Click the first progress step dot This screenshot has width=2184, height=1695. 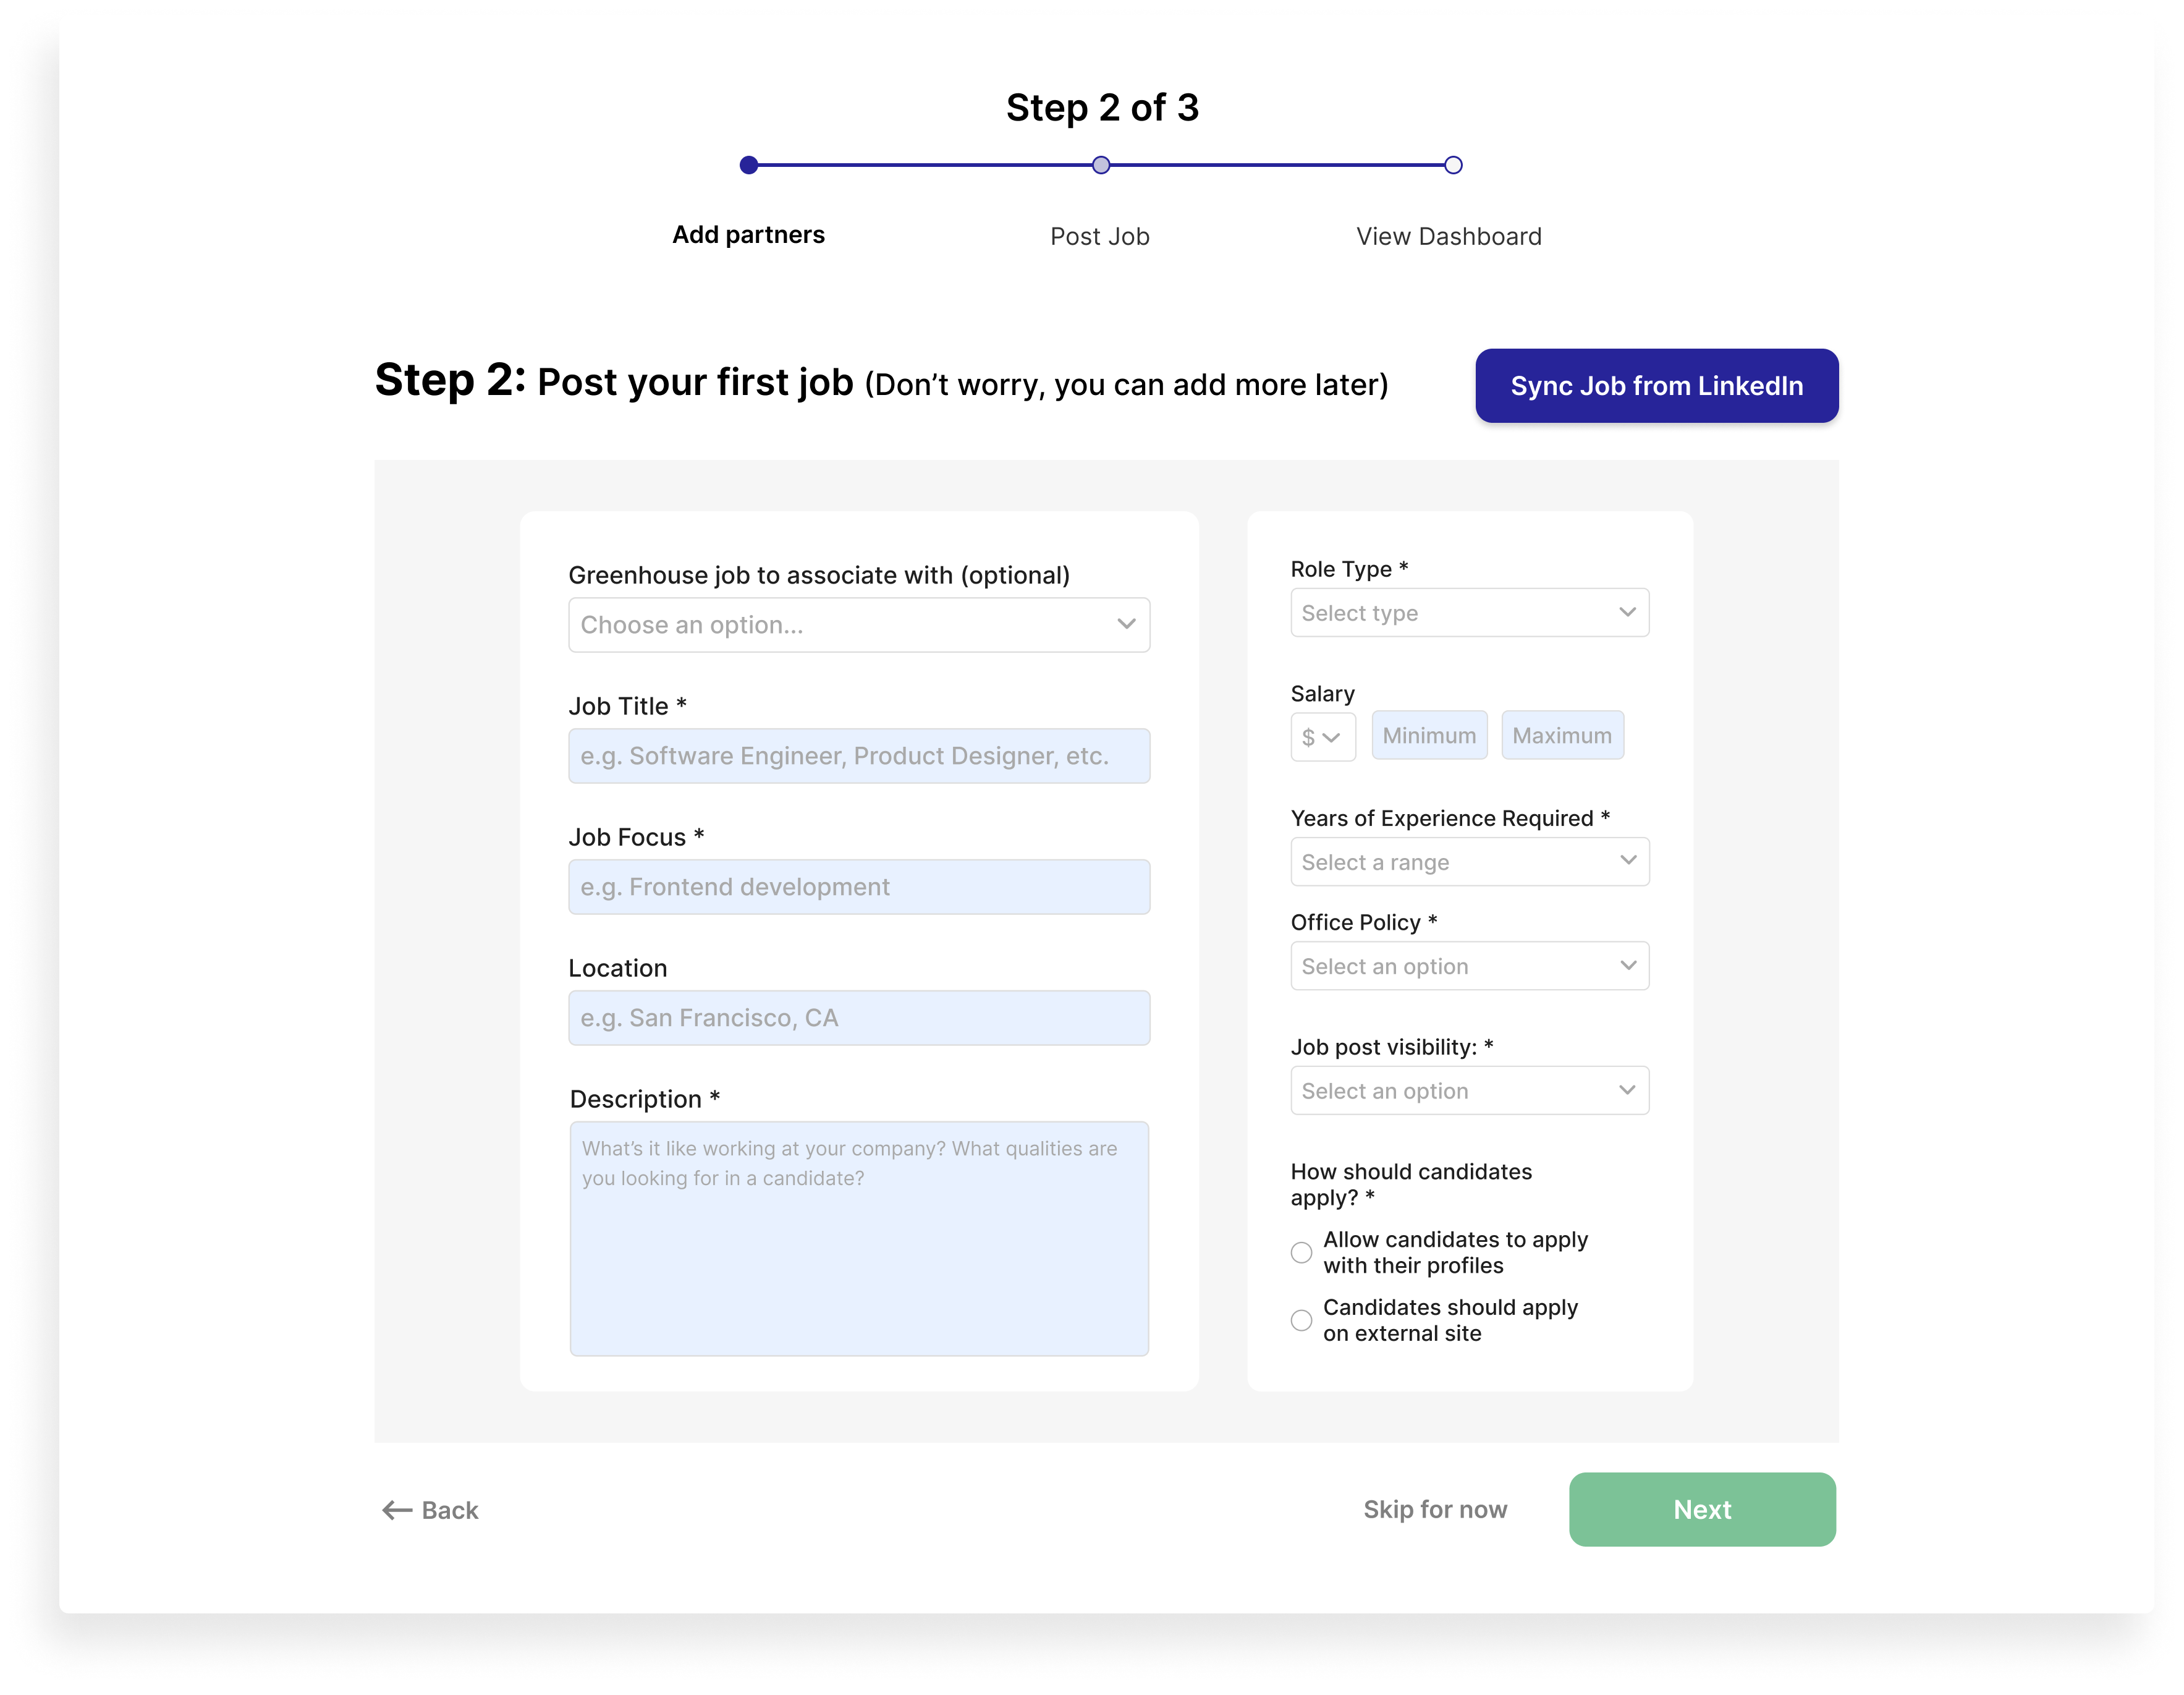[x=749, y=165]
